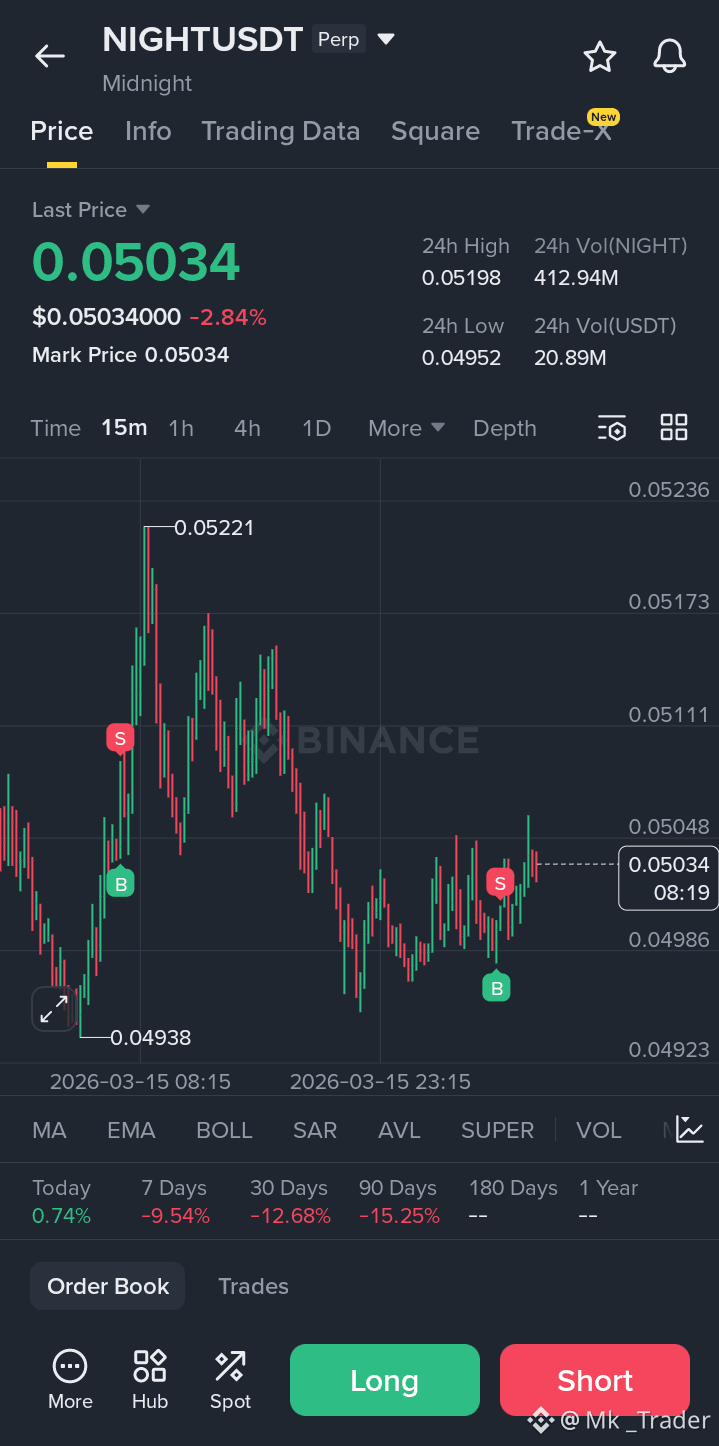Select the Time chart interval
Viewport: 719px width, 1446px height.
coord(56,428)
